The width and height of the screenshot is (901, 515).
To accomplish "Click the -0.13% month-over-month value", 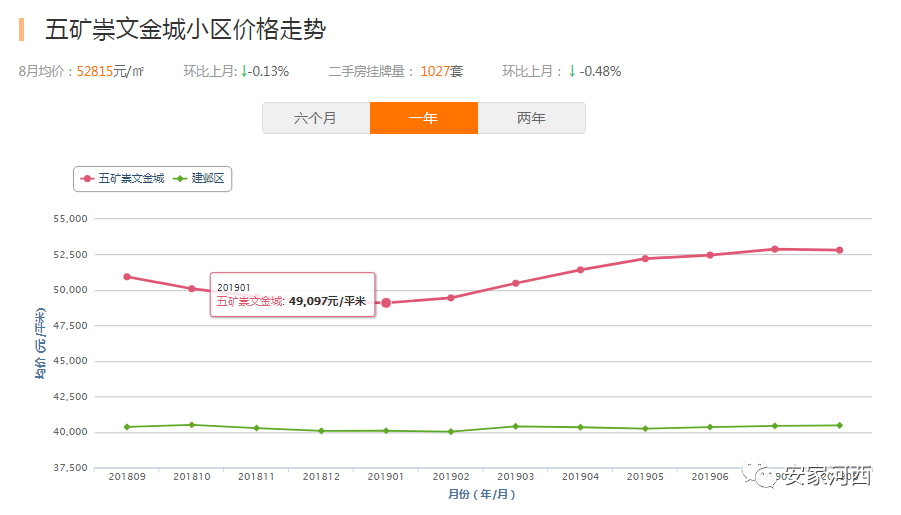I will click(x=268, y=71).
